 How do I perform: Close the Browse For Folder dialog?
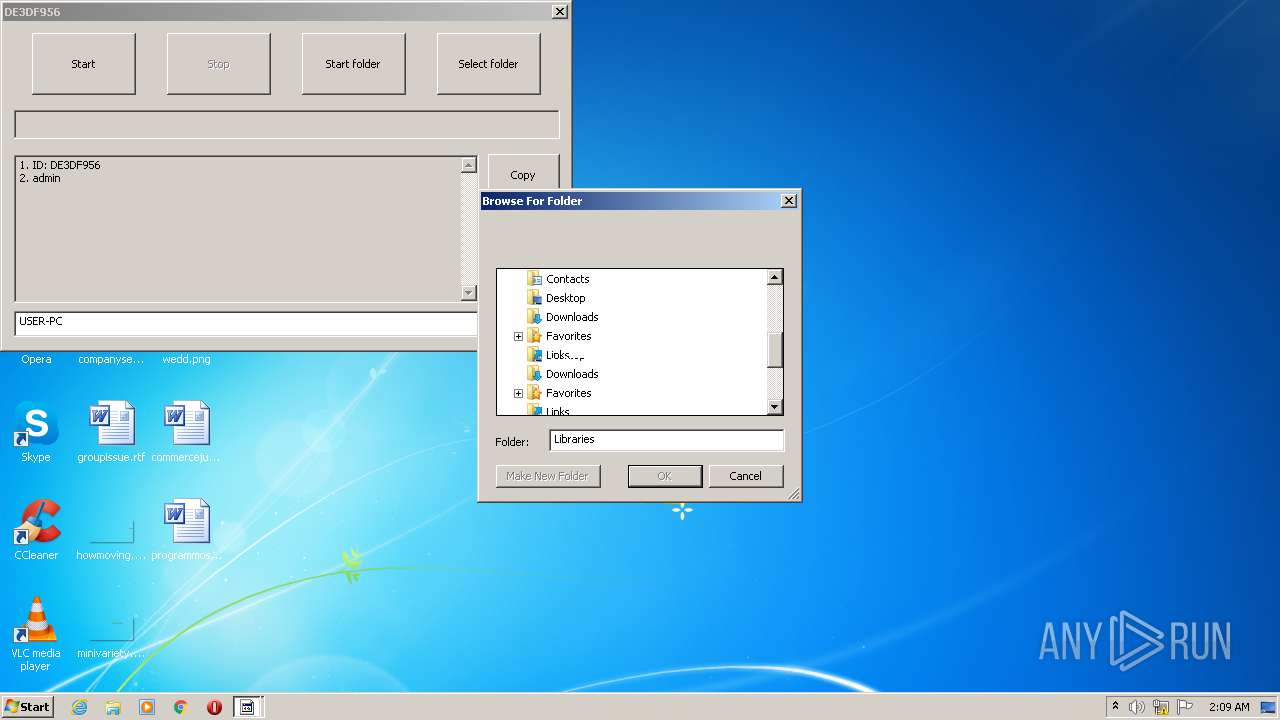(788, 201)
